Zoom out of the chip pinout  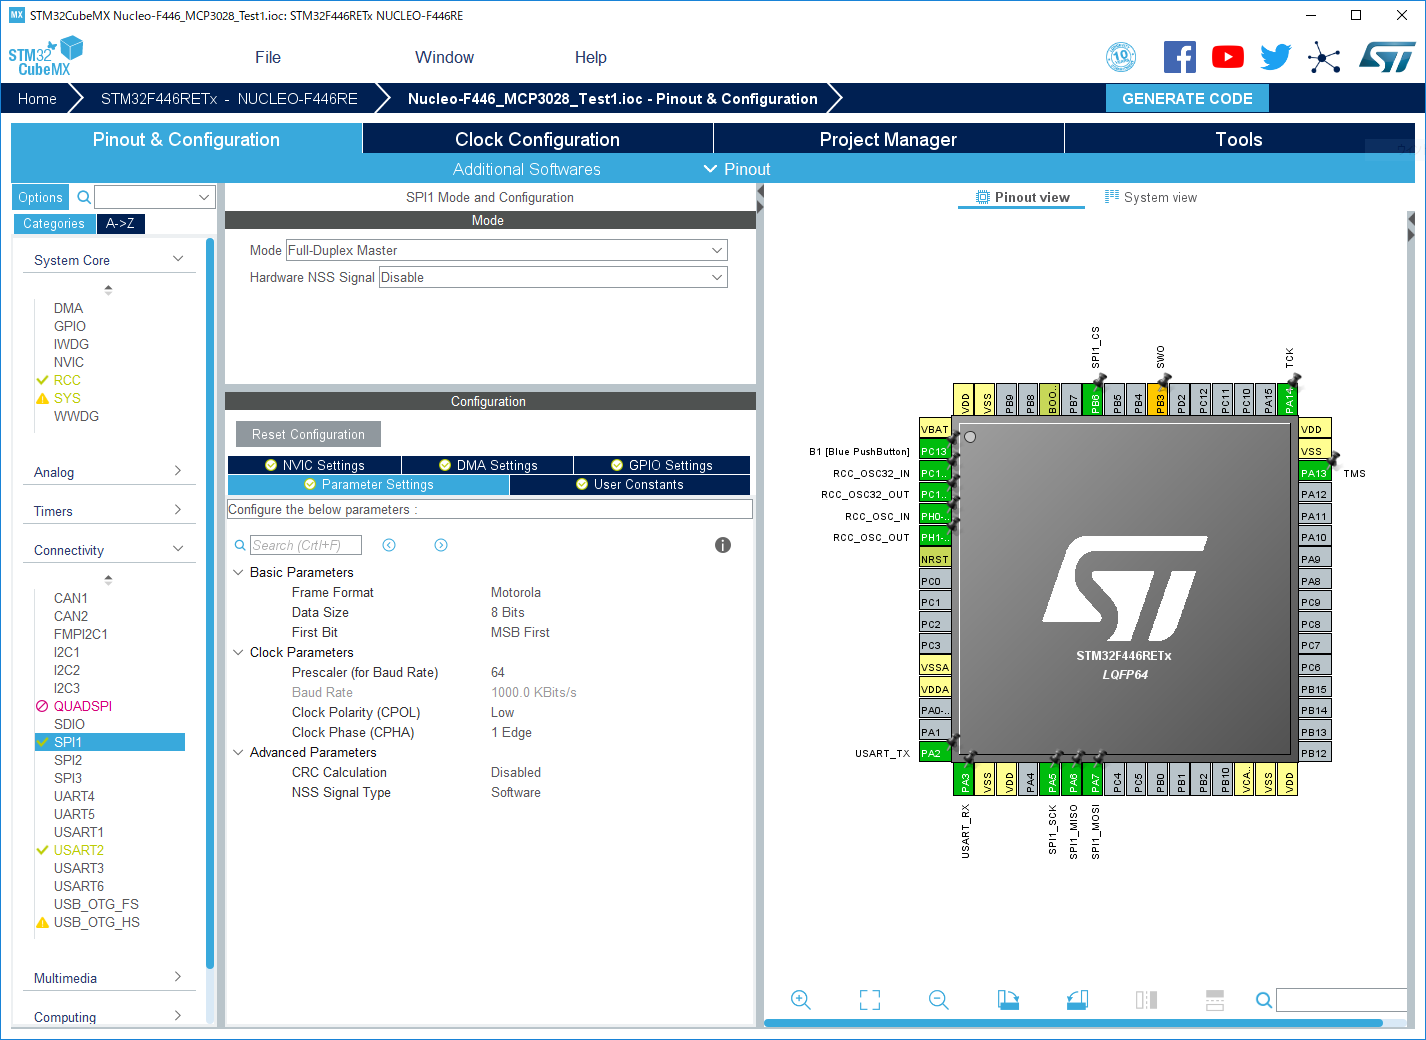click(938, 999)
